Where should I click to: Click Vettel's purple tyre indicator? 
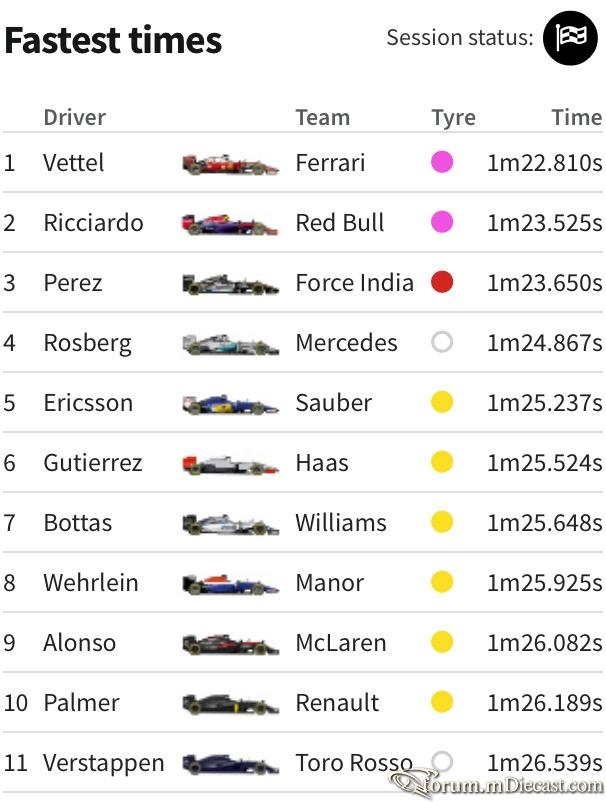click(442, 162)
